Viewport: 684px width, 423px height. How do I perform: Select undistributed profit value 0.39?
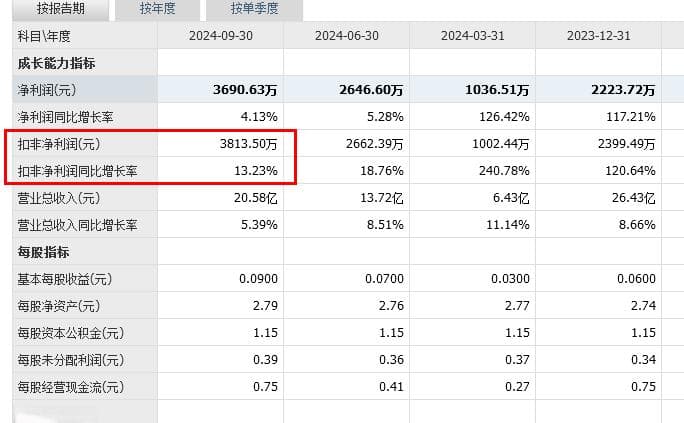pyautogui.click(x=265, y=360)
